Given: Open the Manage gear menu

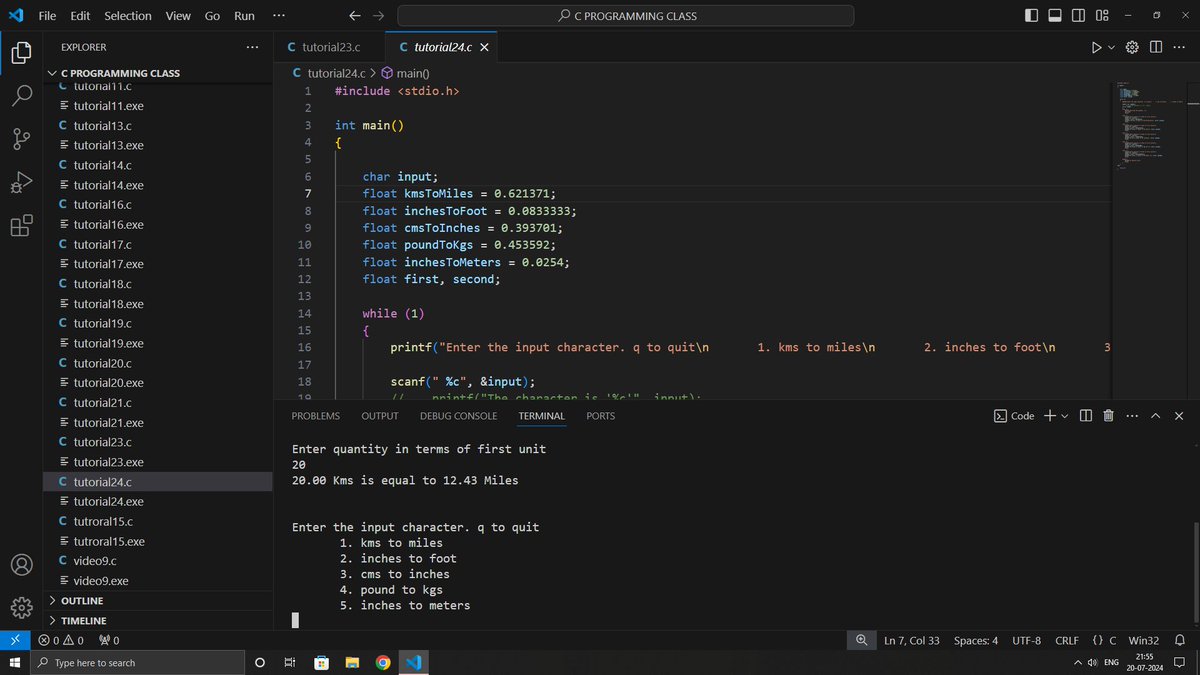Looking at the screenshot, I should tap(21, 607).
